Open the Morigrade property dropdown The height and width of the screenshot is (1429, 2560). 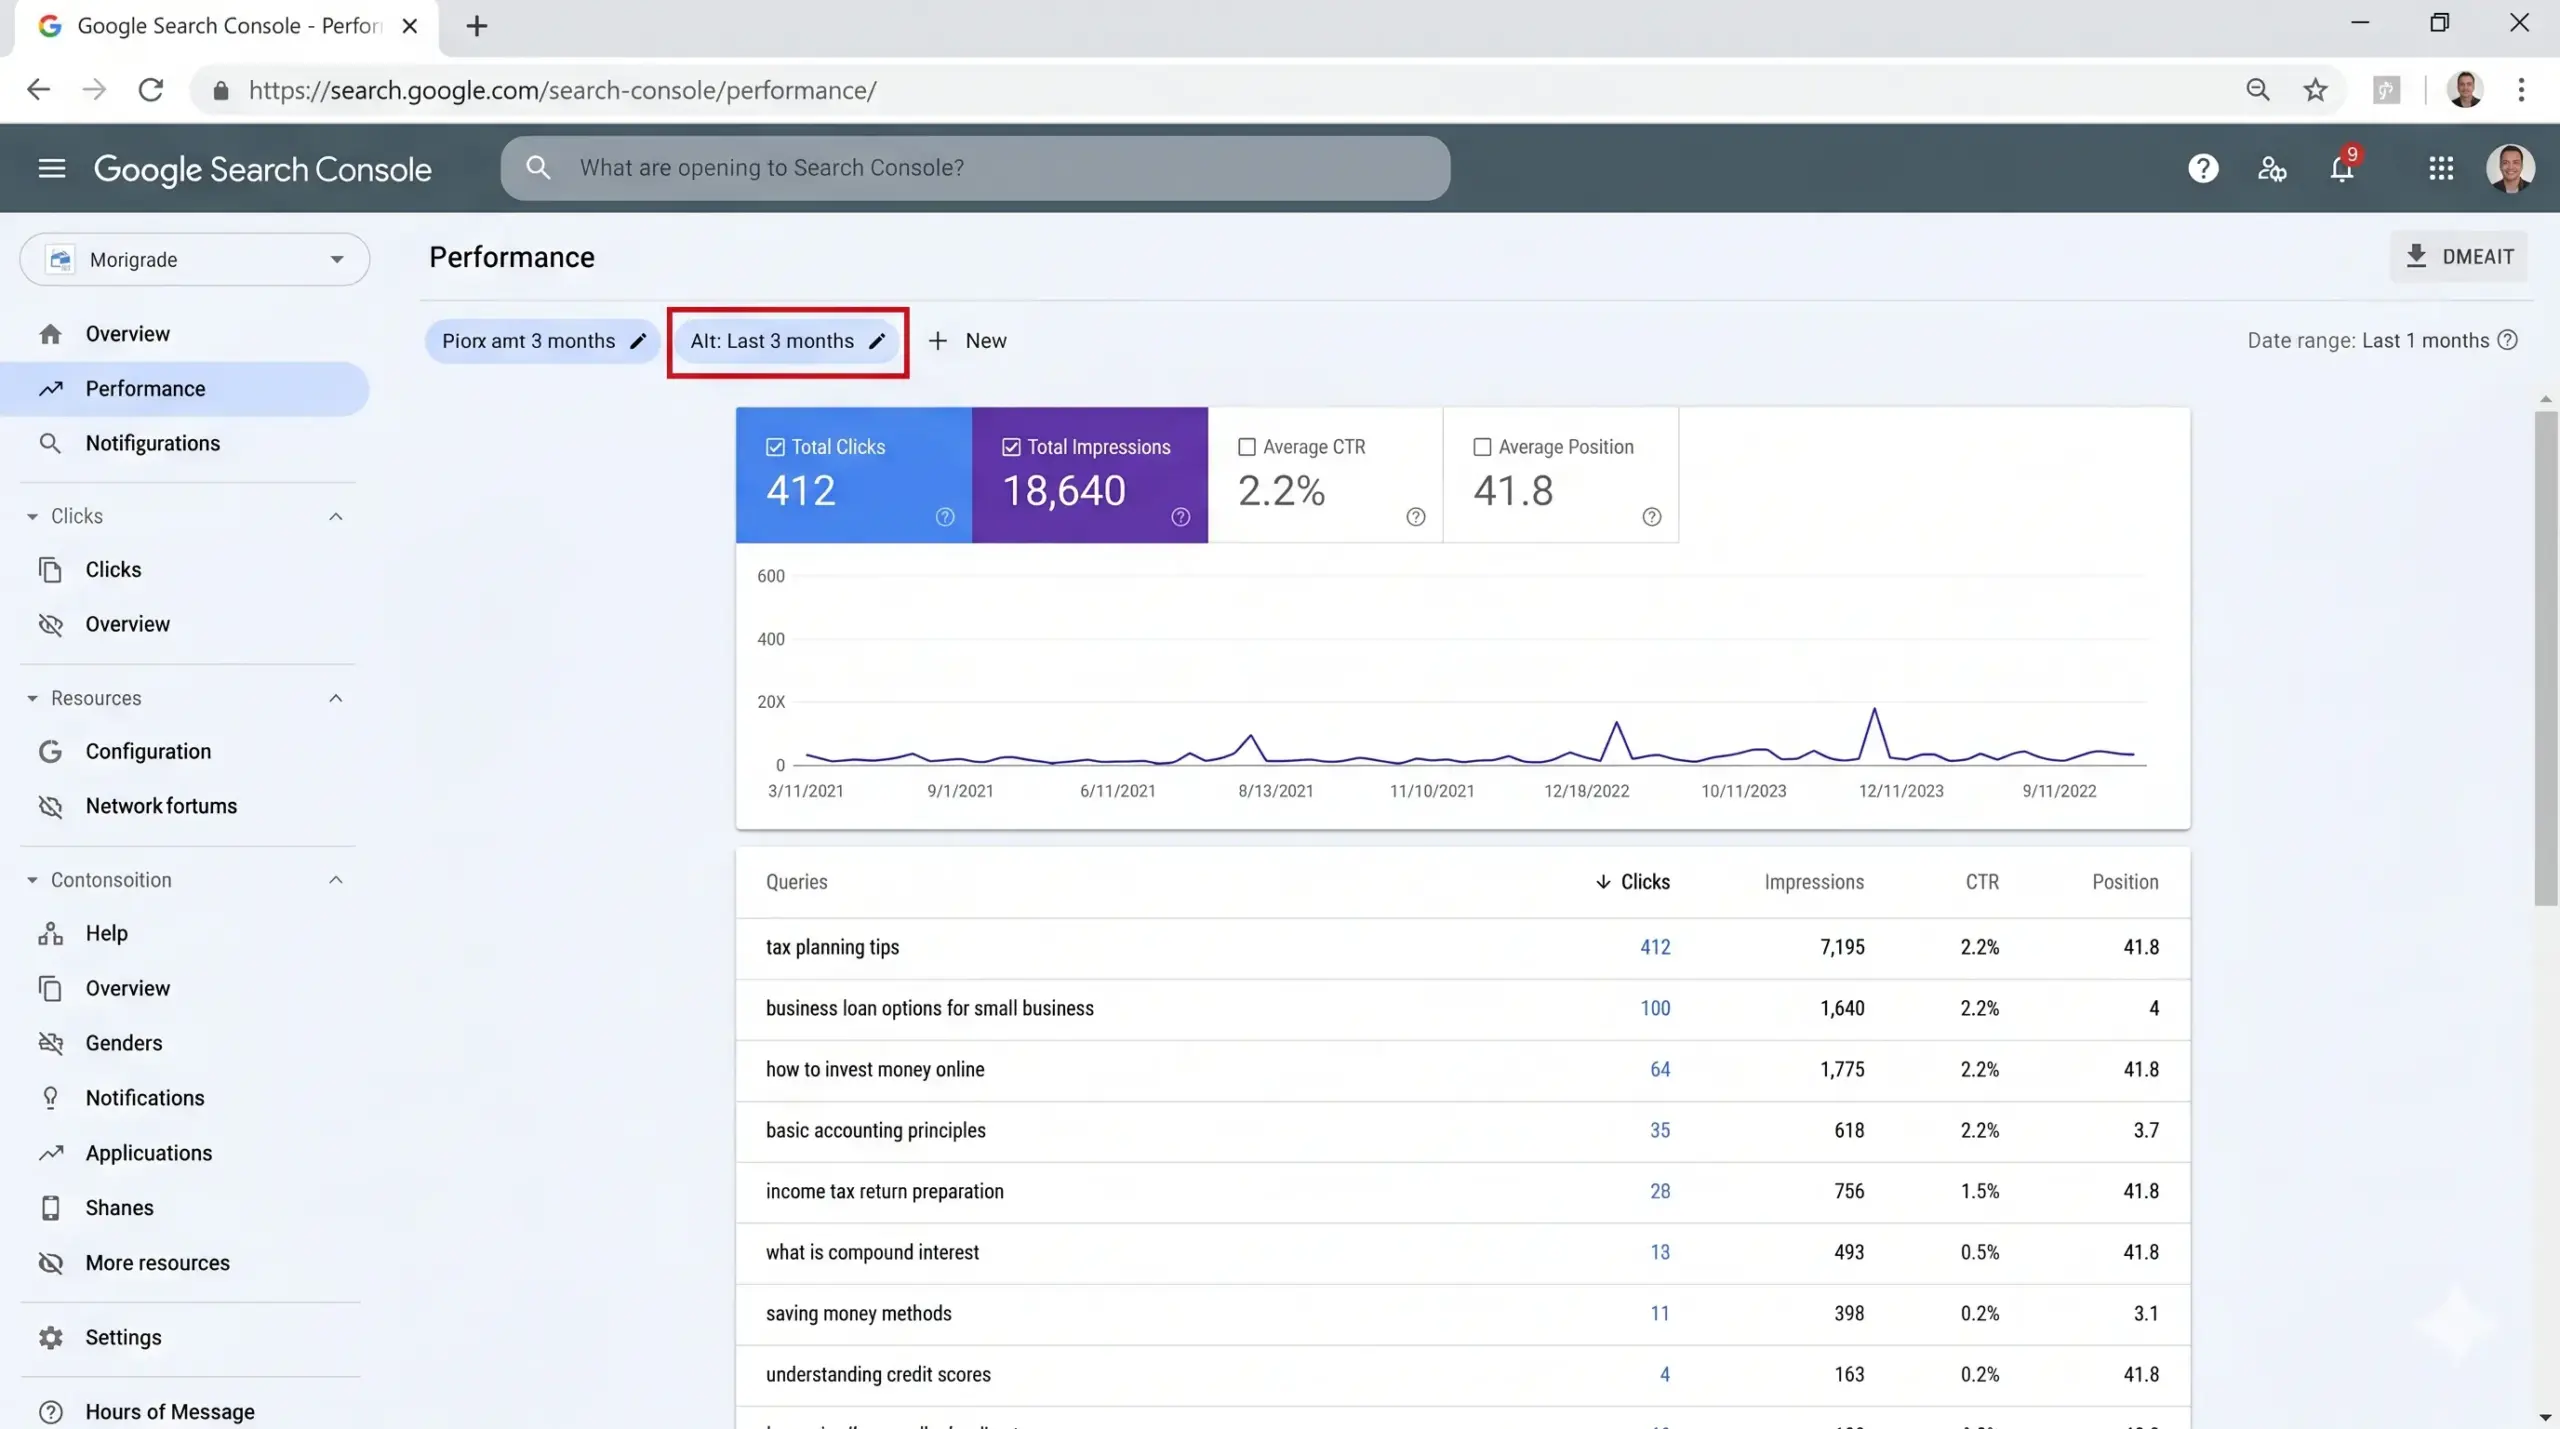pos(195,260)
